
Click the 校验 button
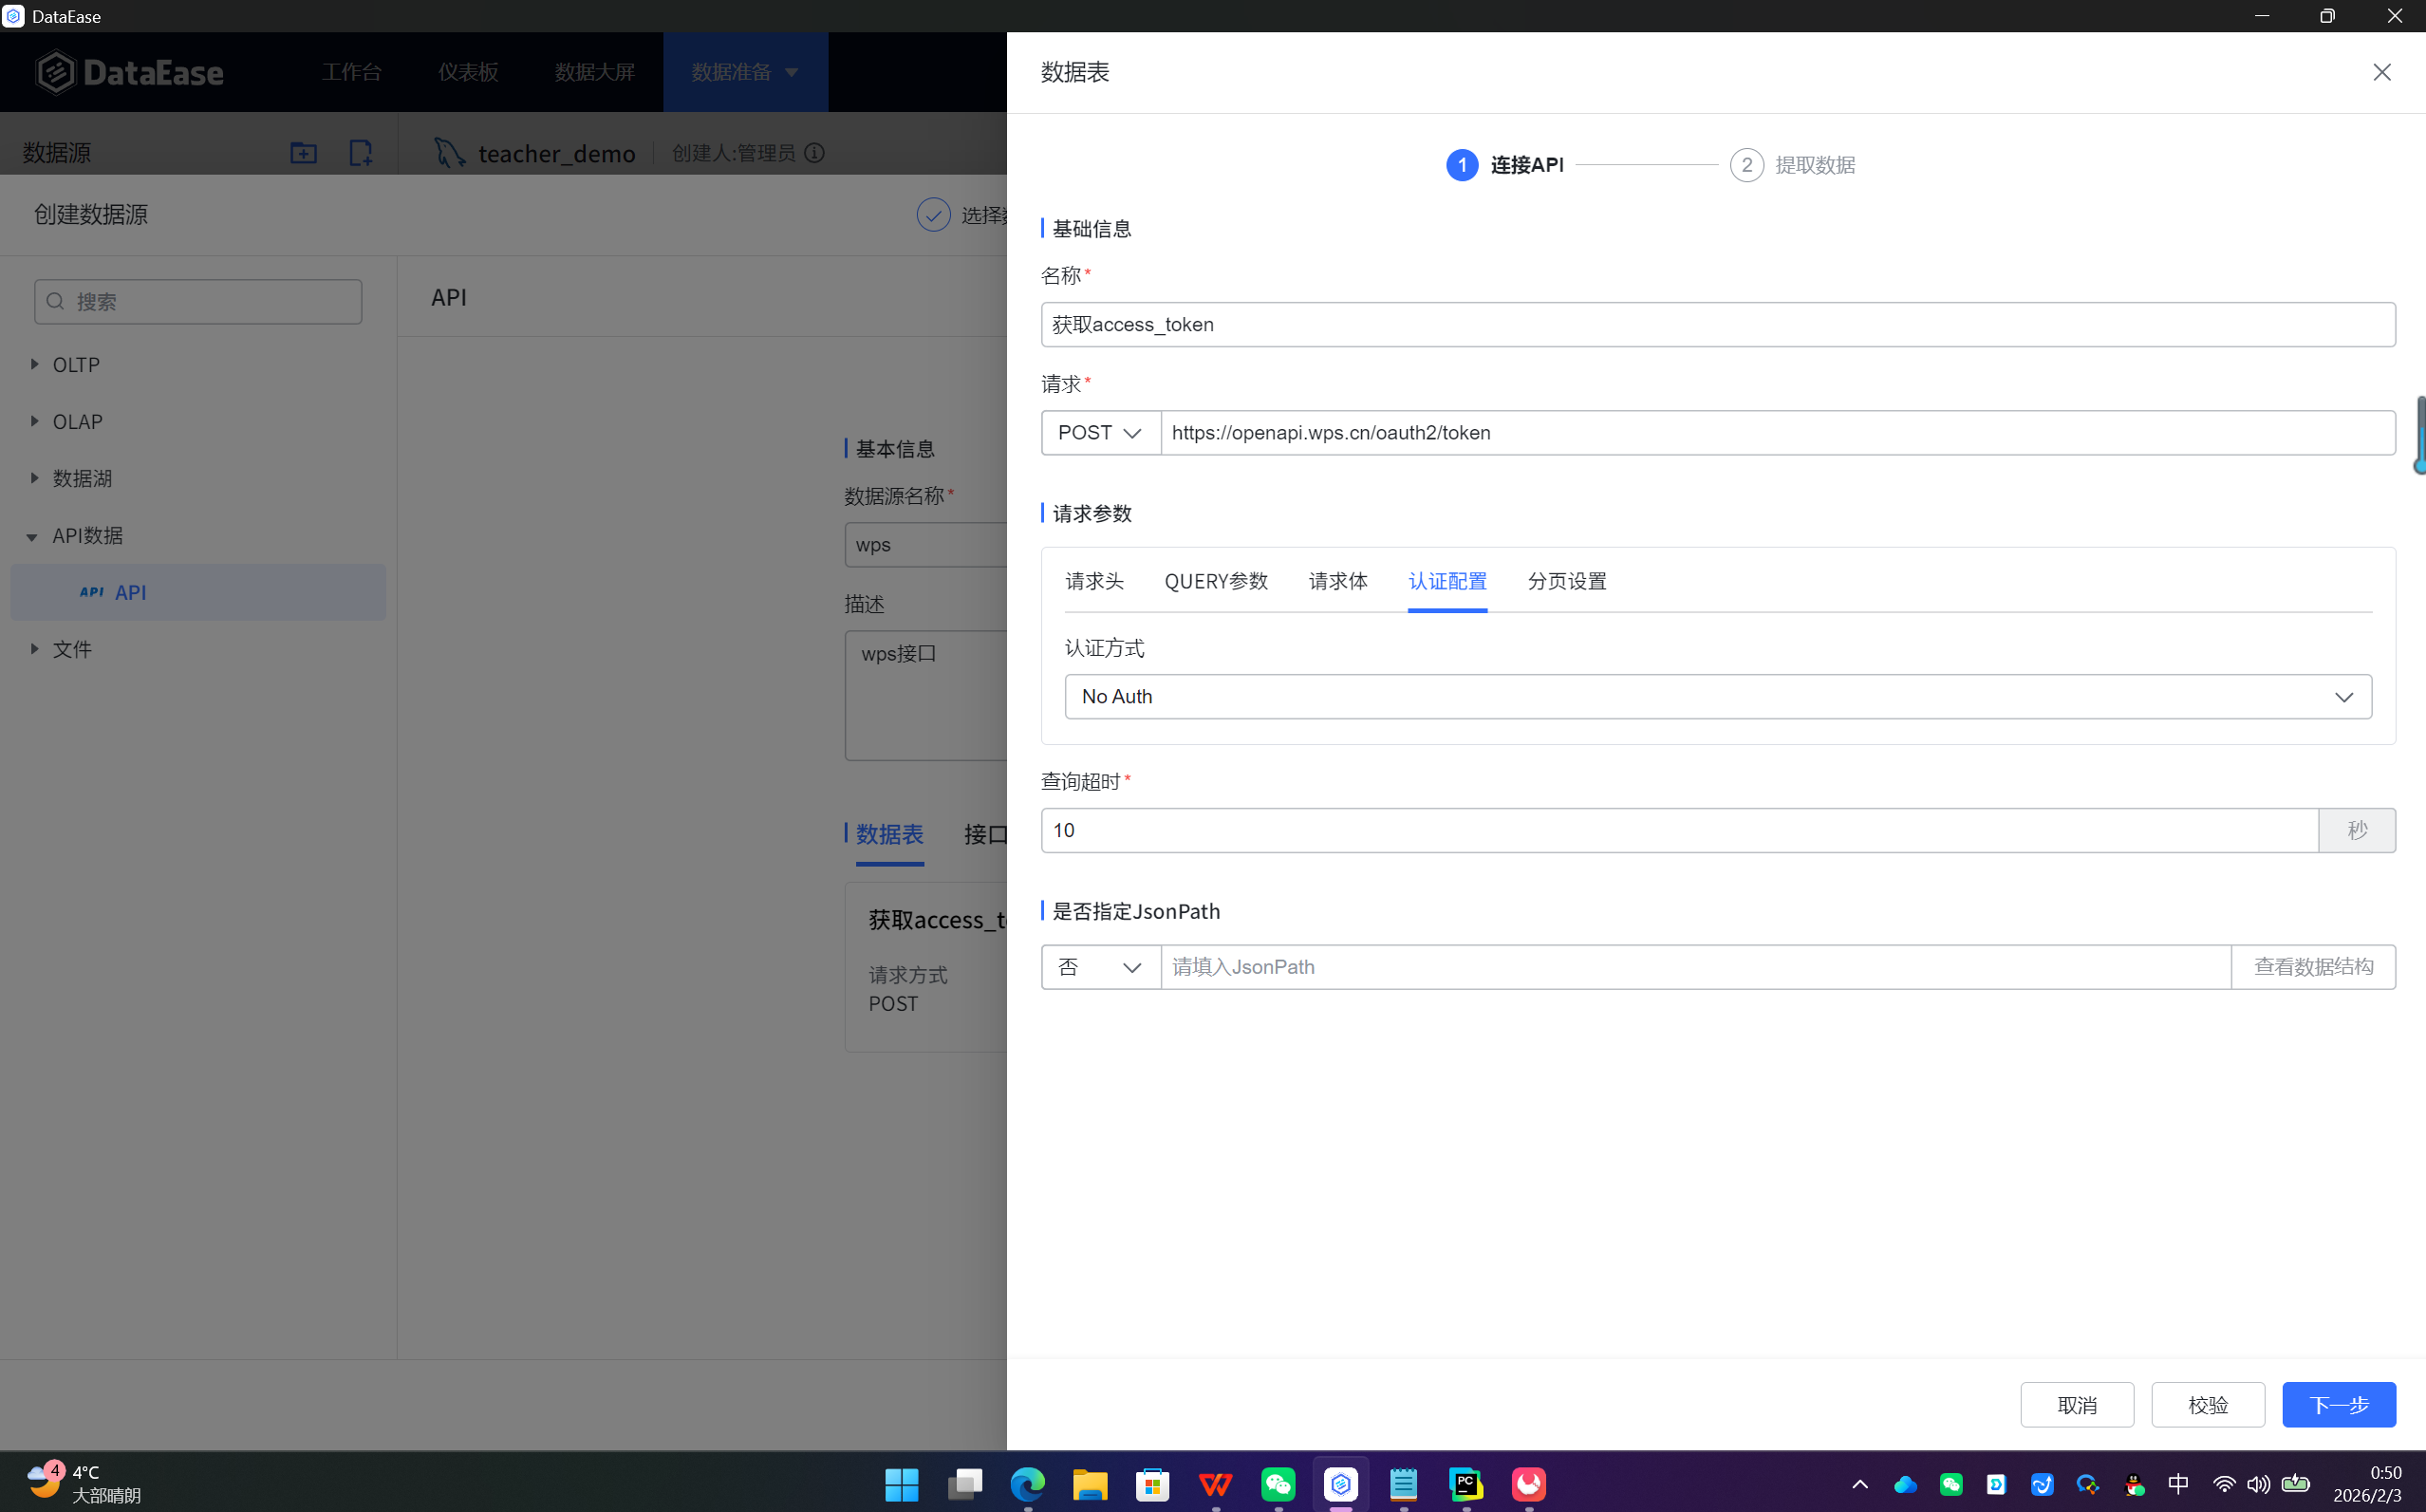pyautogui.click(x=2207, y=1405)
